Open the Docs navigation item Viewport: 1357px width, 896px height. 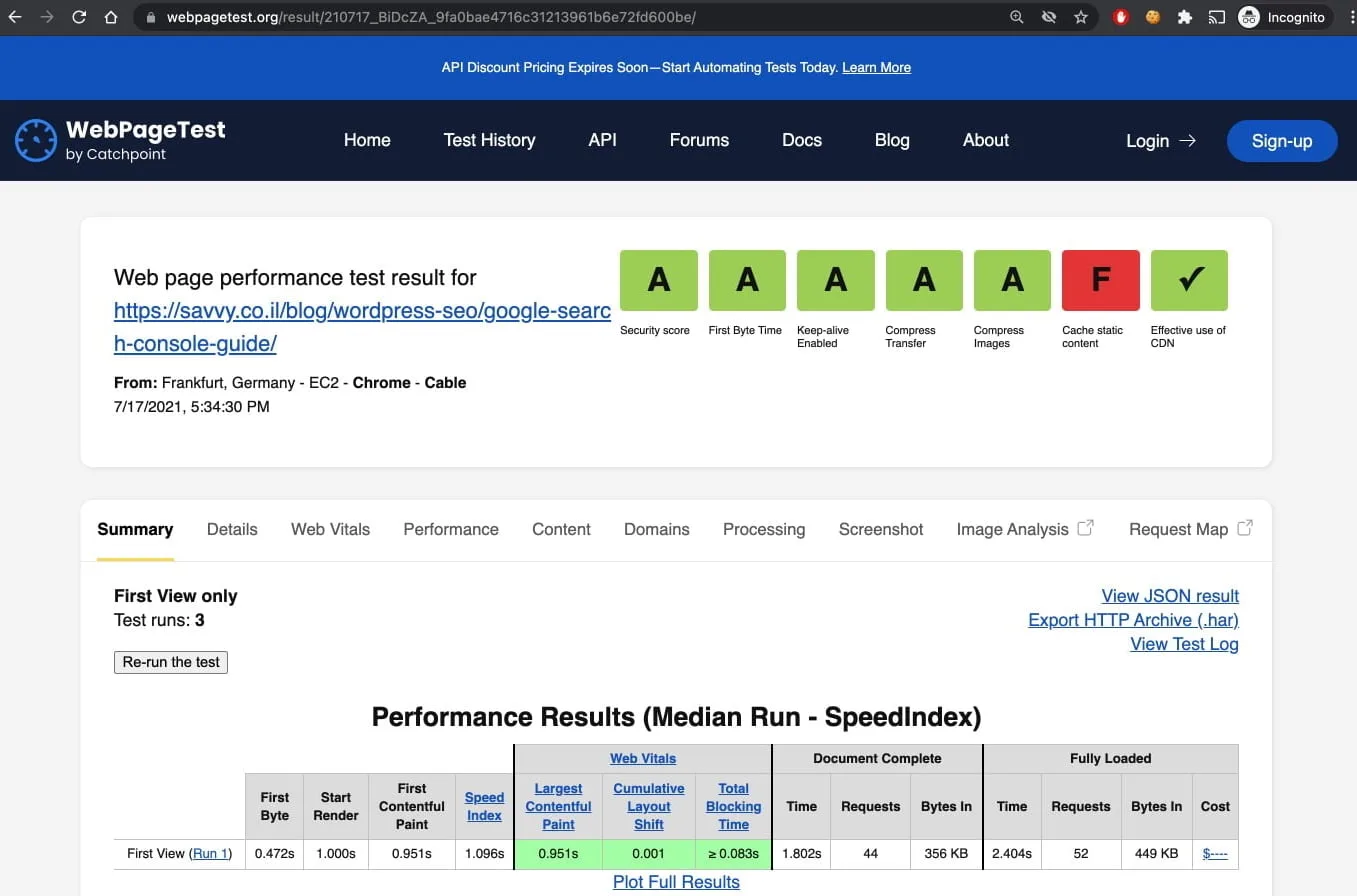point(802,140)
